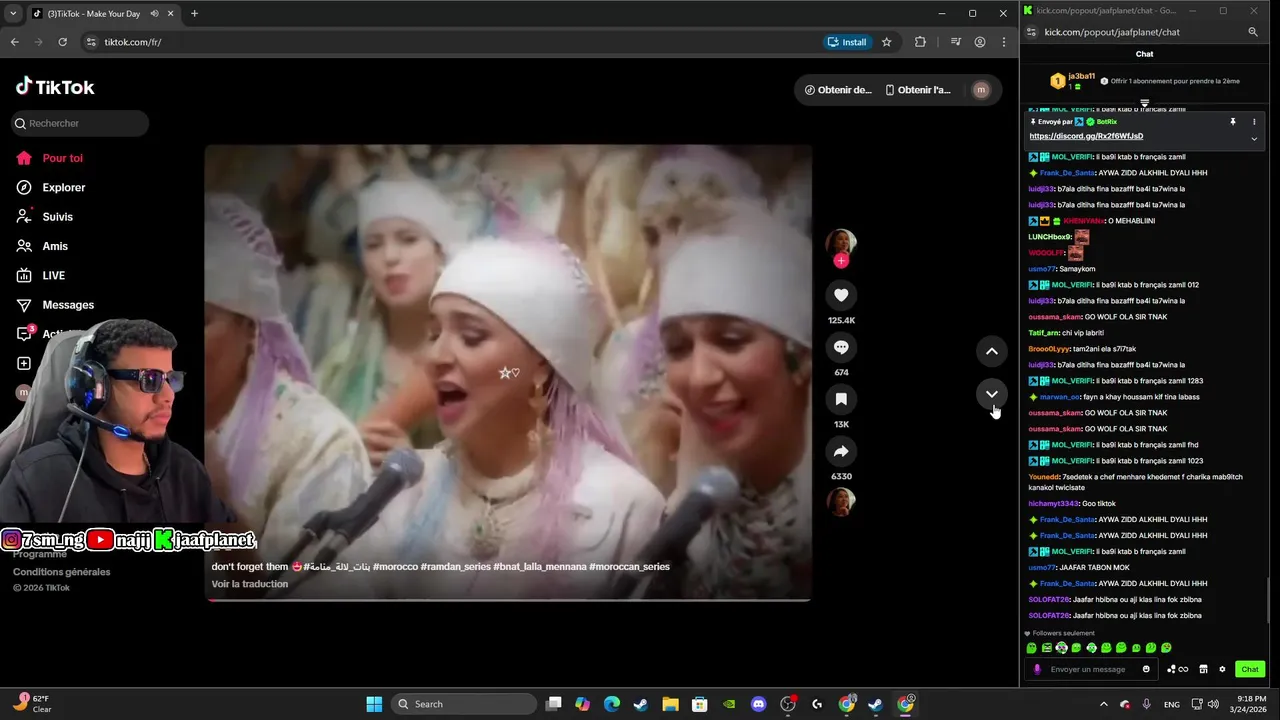This screenshot has height=720, width=1280.
Task: Open Microsoft Edge from the taskbar
Action: pos(611,704)
